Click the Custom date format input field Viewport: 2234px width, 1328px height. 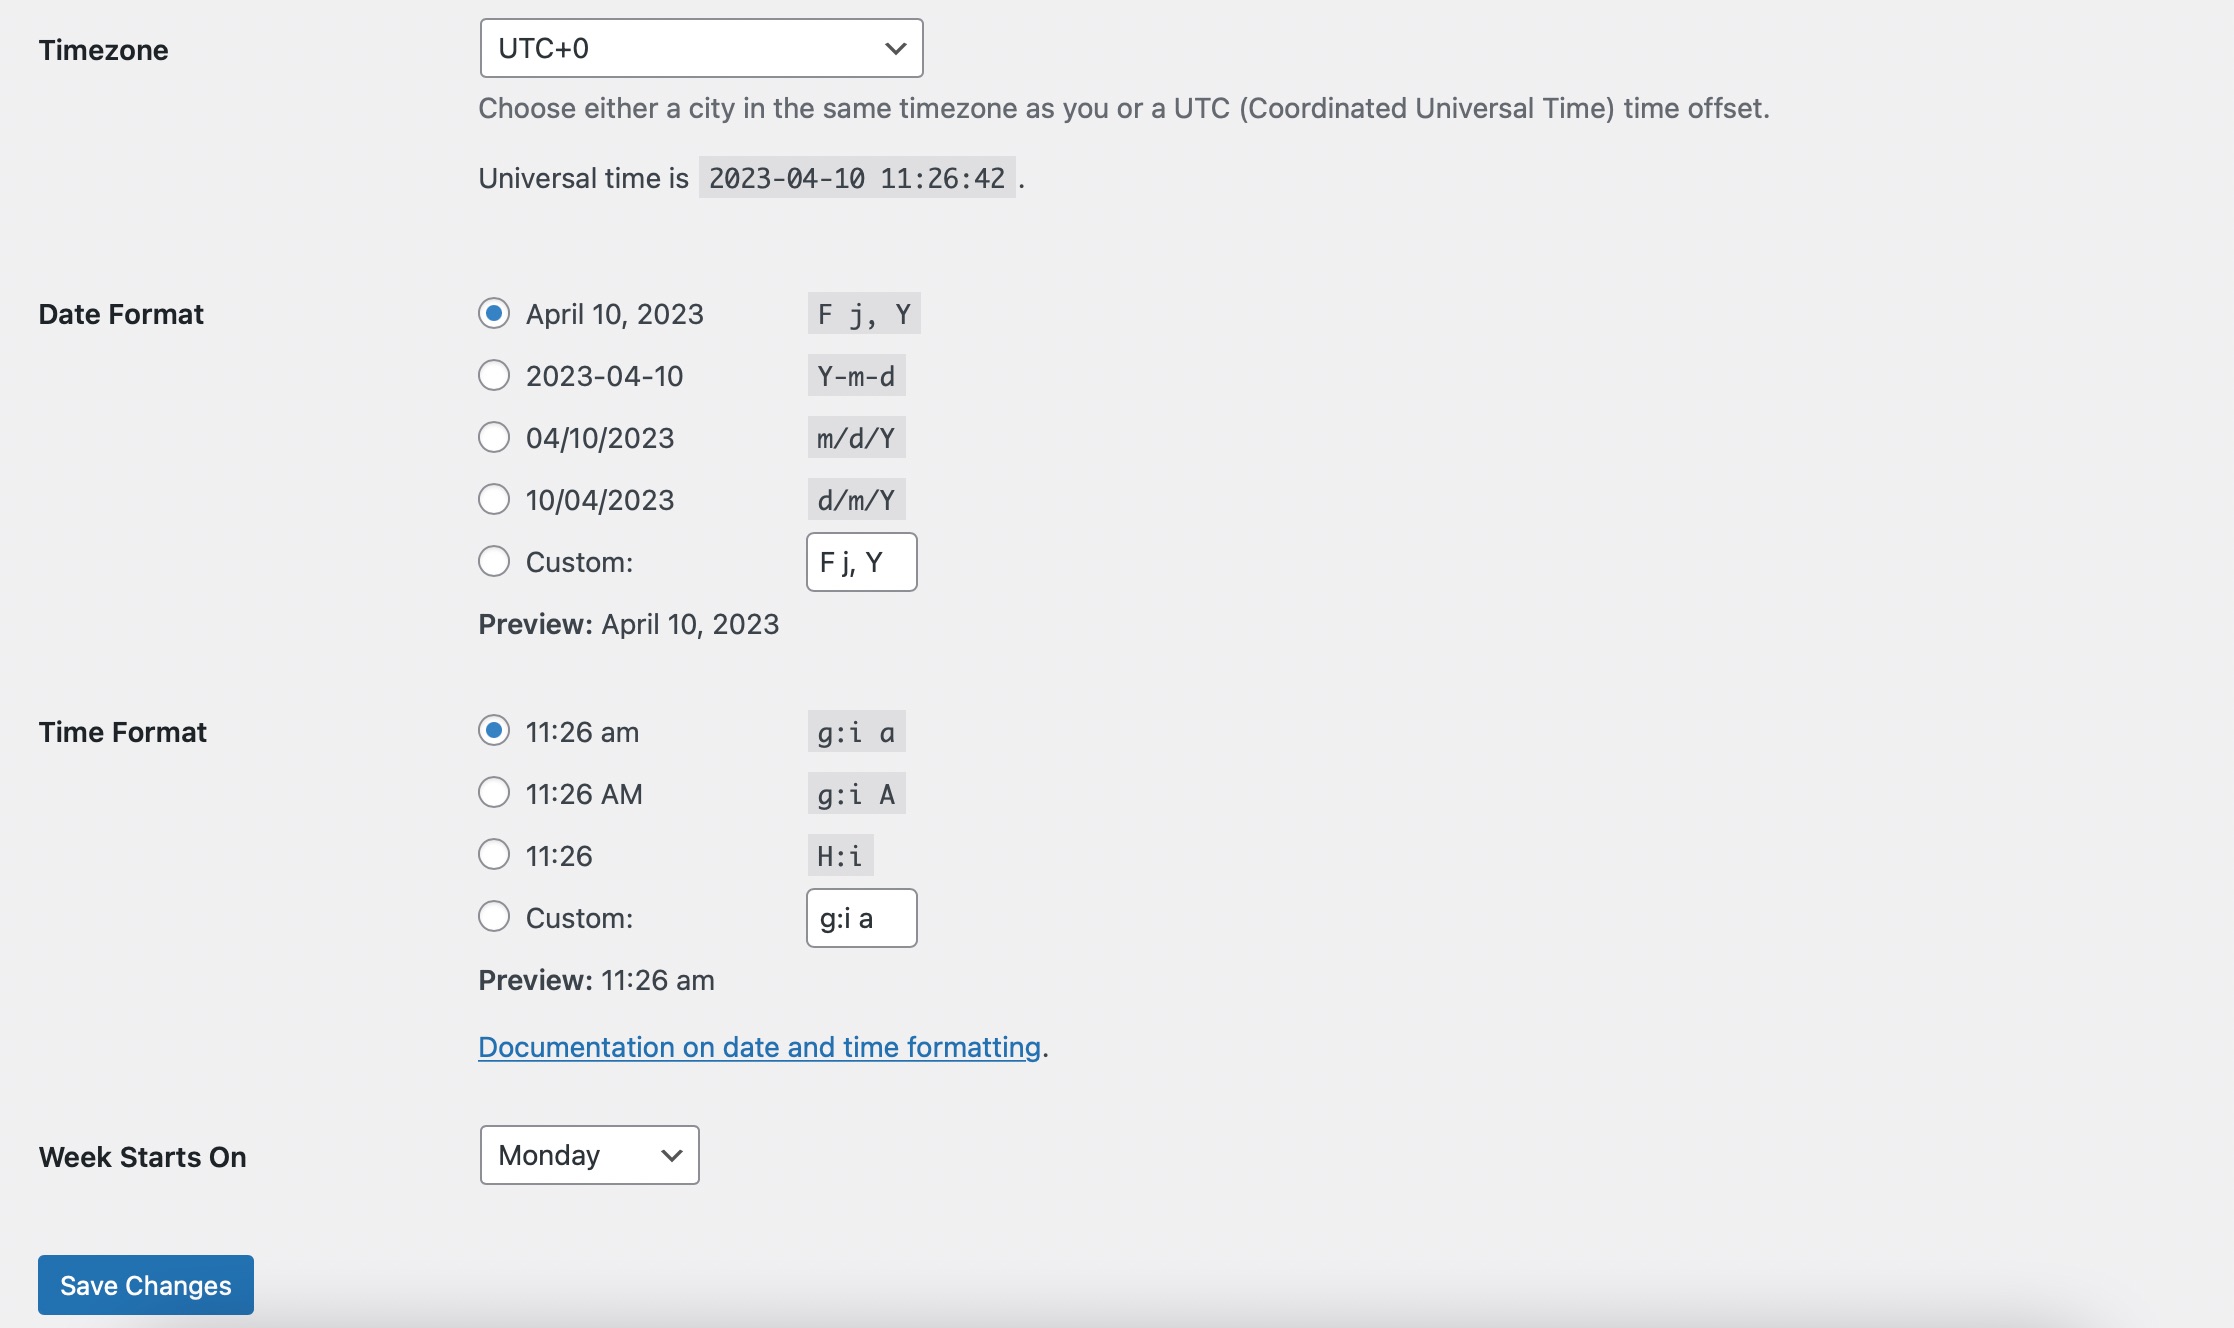(860, 560)
